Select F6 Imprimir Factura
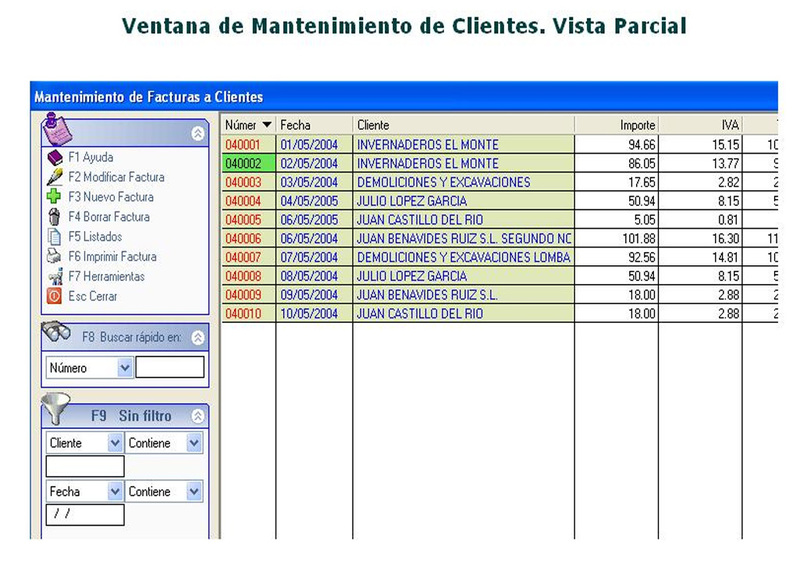Viewport: 800px width, 575px height. pos(113,257)
